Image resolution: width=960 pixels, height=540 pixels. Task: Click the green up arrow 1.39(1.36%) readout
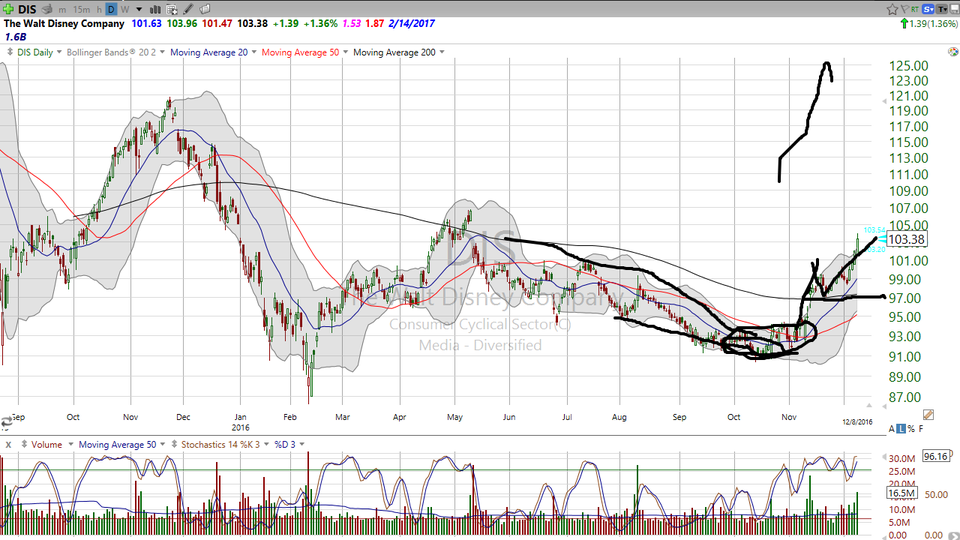pyautogui.click(x=928, y=23)
